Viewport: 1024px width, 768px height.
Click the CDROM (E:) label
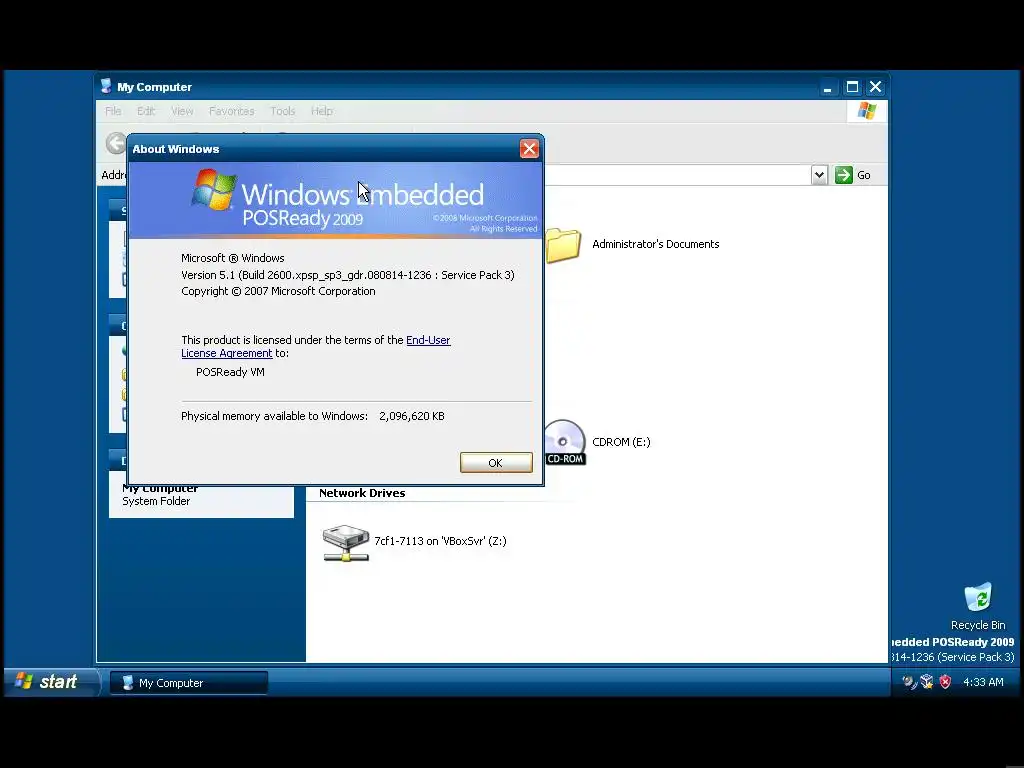coord(621,442)
